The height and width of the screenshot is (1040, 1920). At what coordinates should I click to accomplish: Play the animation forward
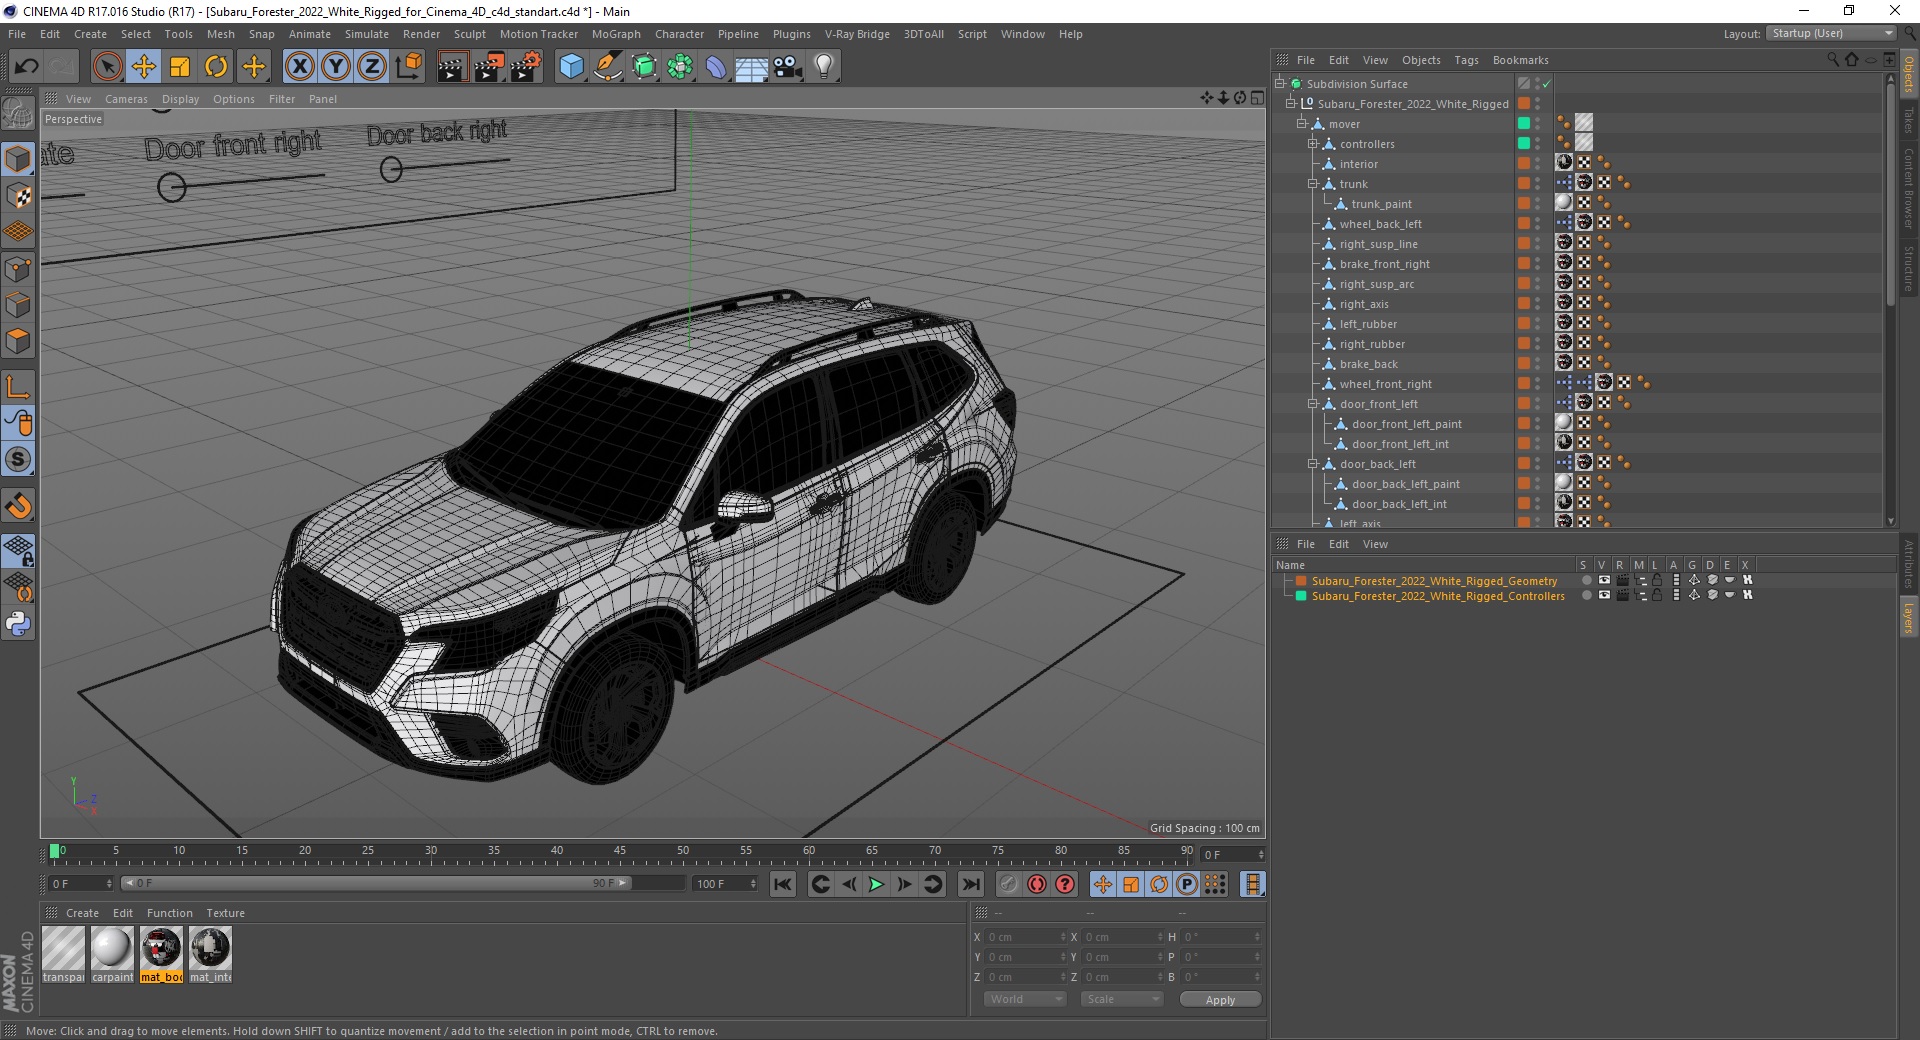pos(876,884)
